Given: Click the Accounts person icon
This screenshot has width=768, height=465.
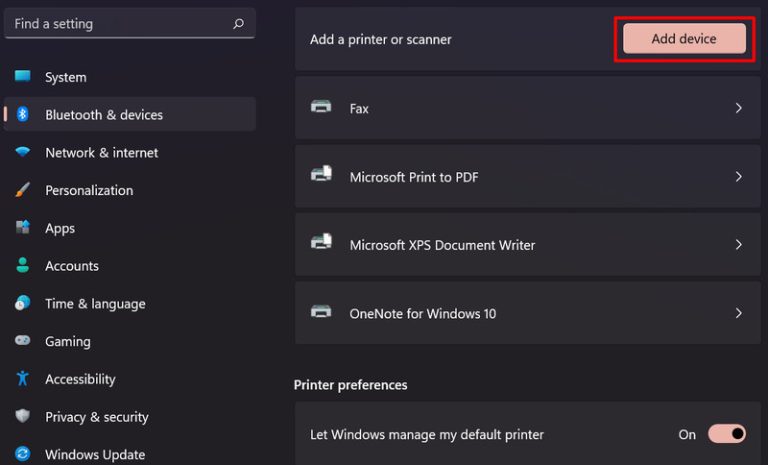Looking at the screenshot, I should [x=22, y=266].
